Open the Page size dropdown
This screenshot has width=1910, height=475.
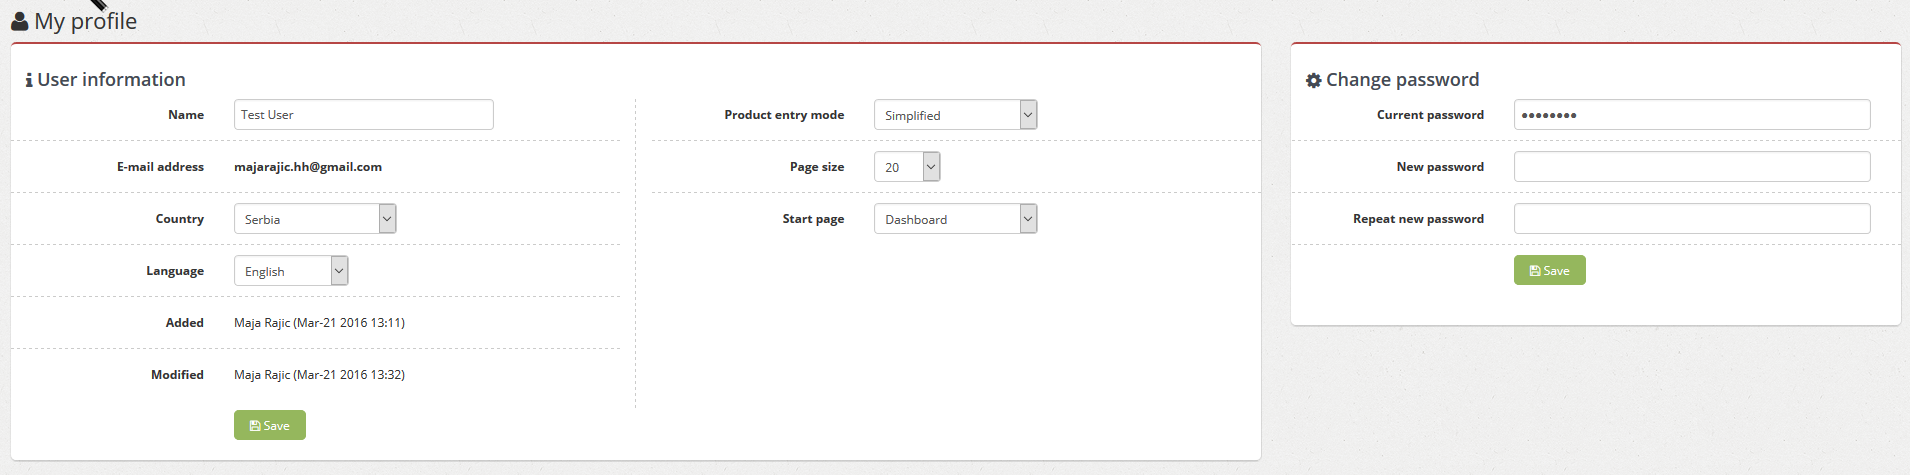coord(907,167)
